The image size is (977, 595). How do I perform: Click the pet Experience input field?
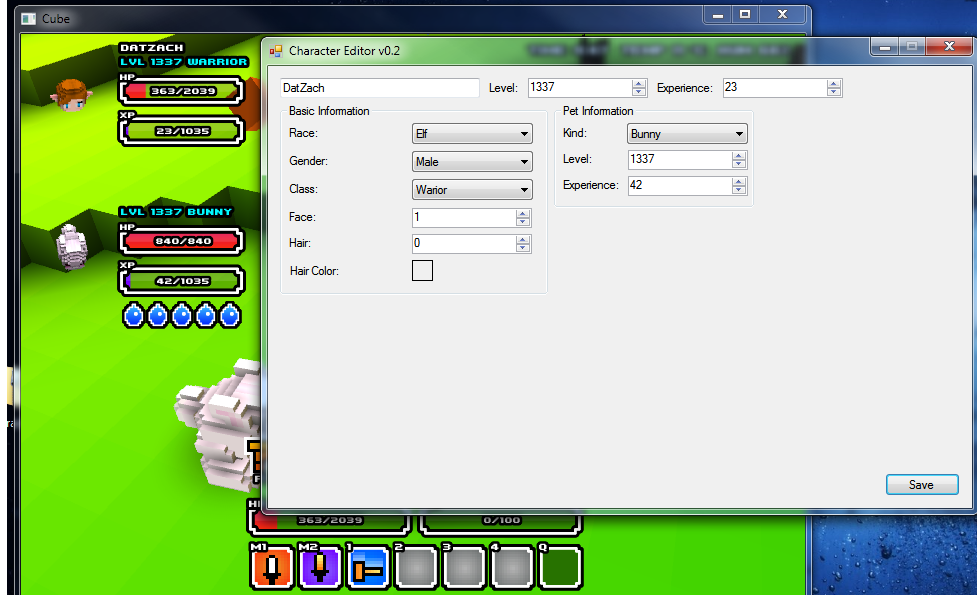[679, 186]
